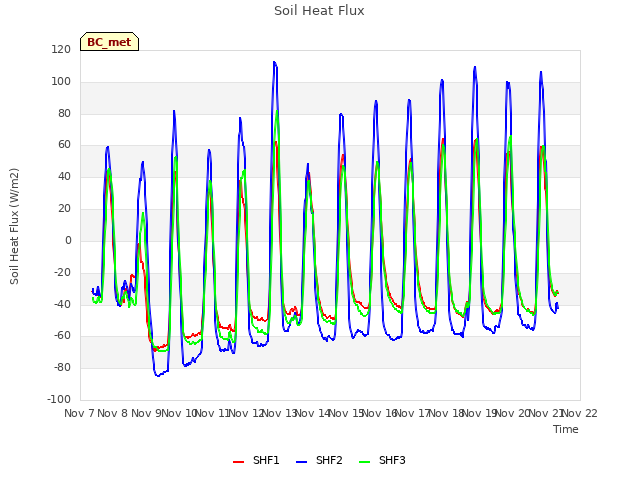Click the SHF2 minimum trough on Nov 9
The width and height of the screenshot is (640, 480).
(158, 376)
